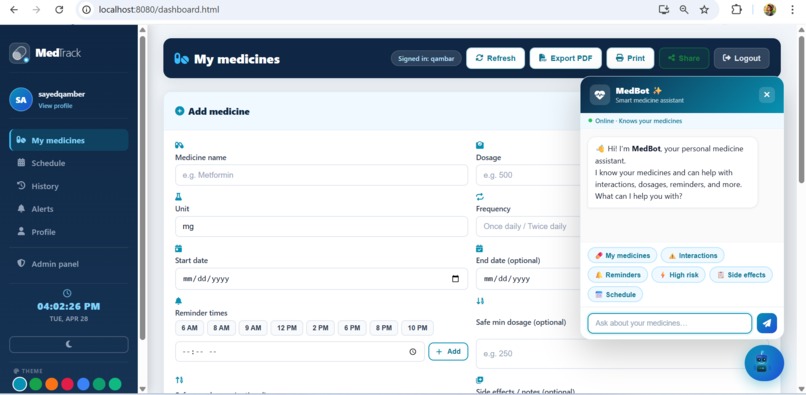Open the browser zoom magnifier icon
This screenshot has height=395, width=806.
pos(684,9)
